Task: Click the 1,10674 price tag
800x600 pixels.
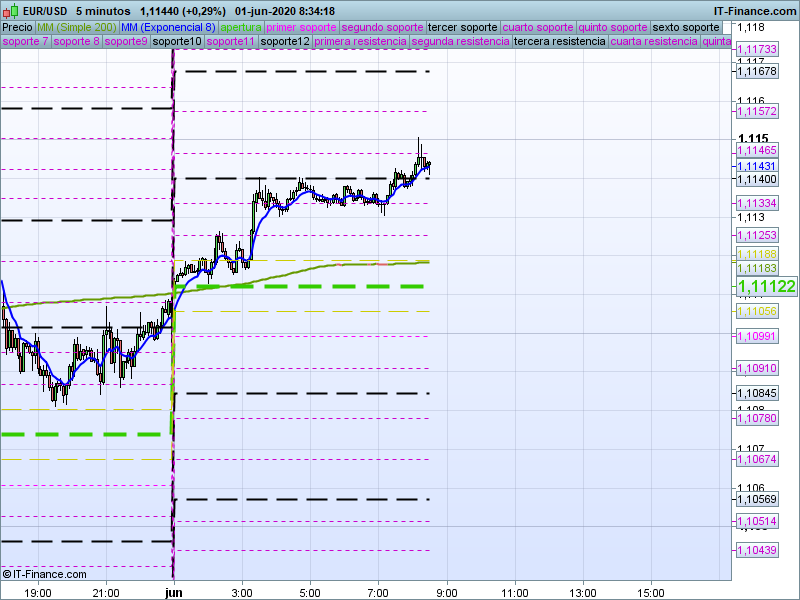Action: click(x=757, y=459)
